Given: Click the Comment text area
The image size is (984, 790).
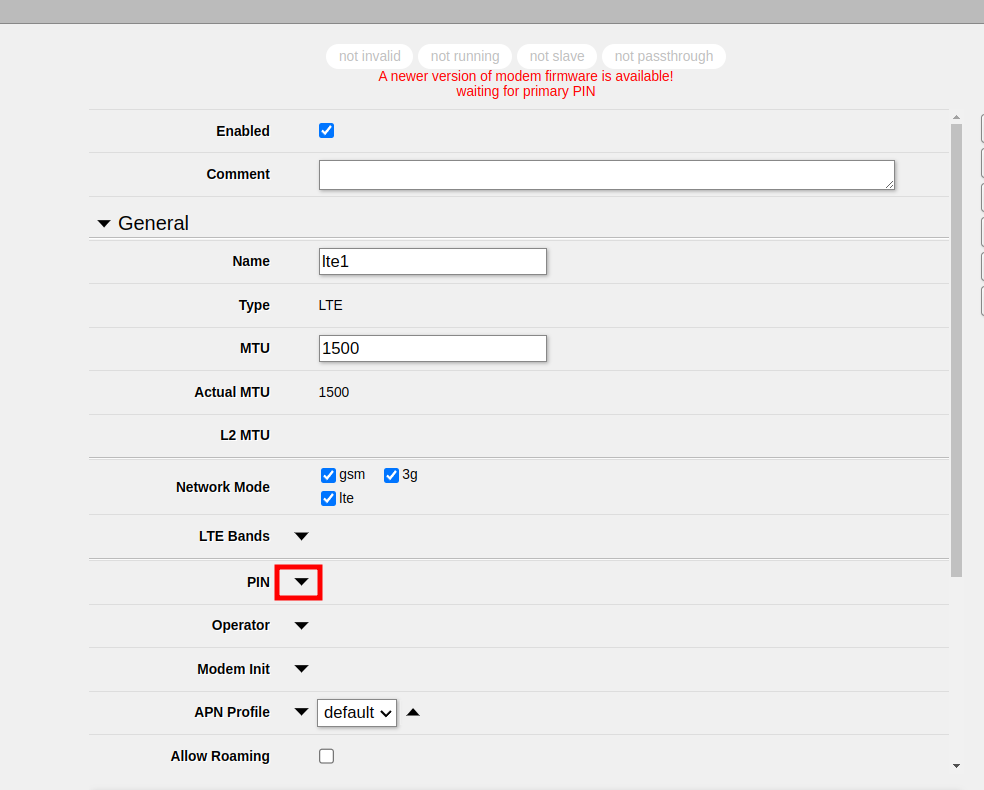Looking at the screenshot, I should [606, 174].
